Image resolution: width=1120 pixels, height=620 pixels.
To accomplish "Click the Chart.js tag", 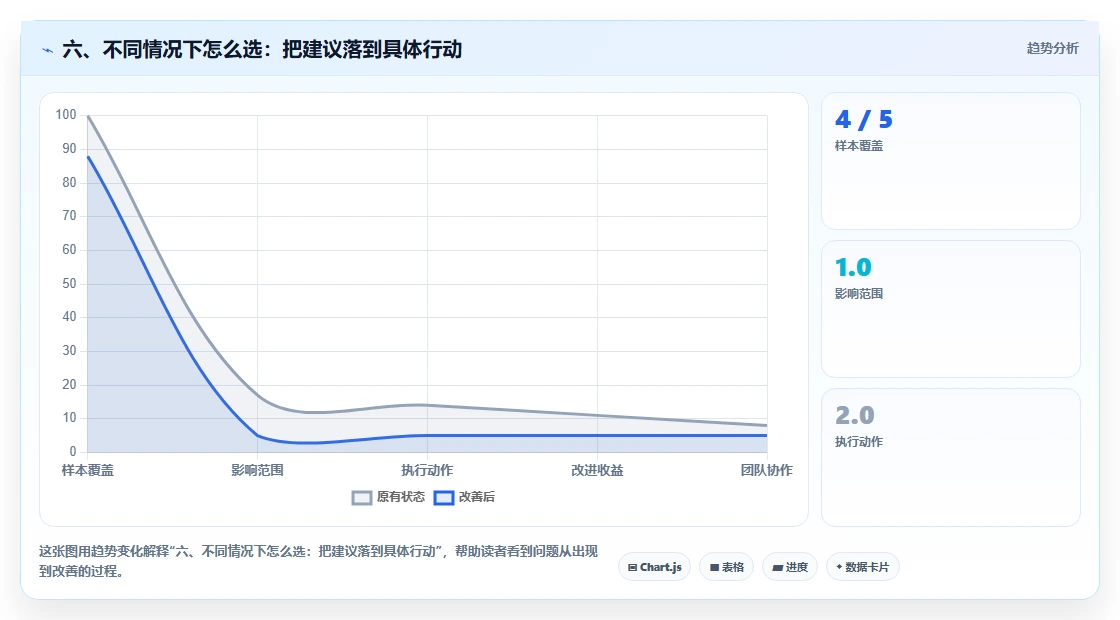I will [x=654, y=567].
